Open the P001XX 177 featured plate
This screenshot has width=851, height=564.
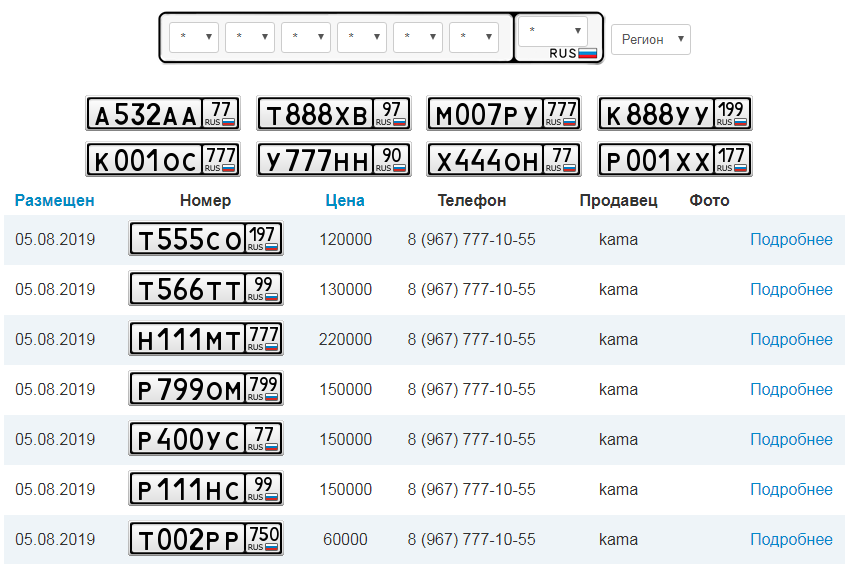(x=675, y=160)
